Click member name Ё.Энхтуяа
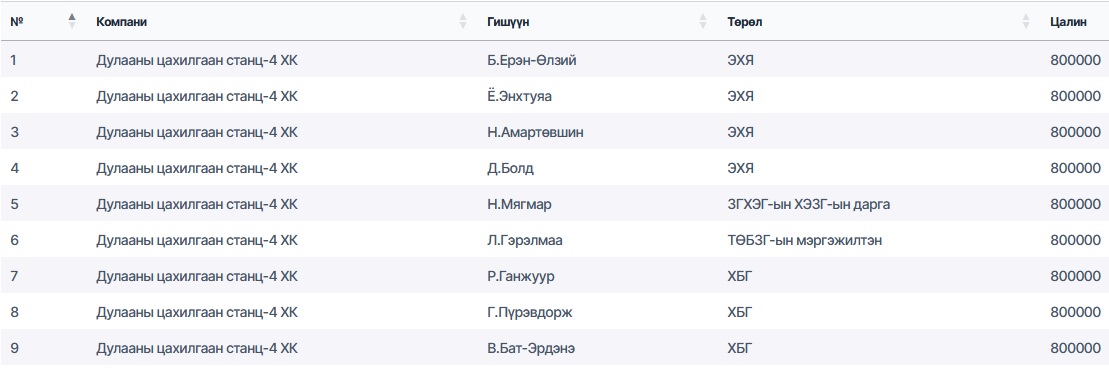1109x372 pixels. click(x=519, y=96)
